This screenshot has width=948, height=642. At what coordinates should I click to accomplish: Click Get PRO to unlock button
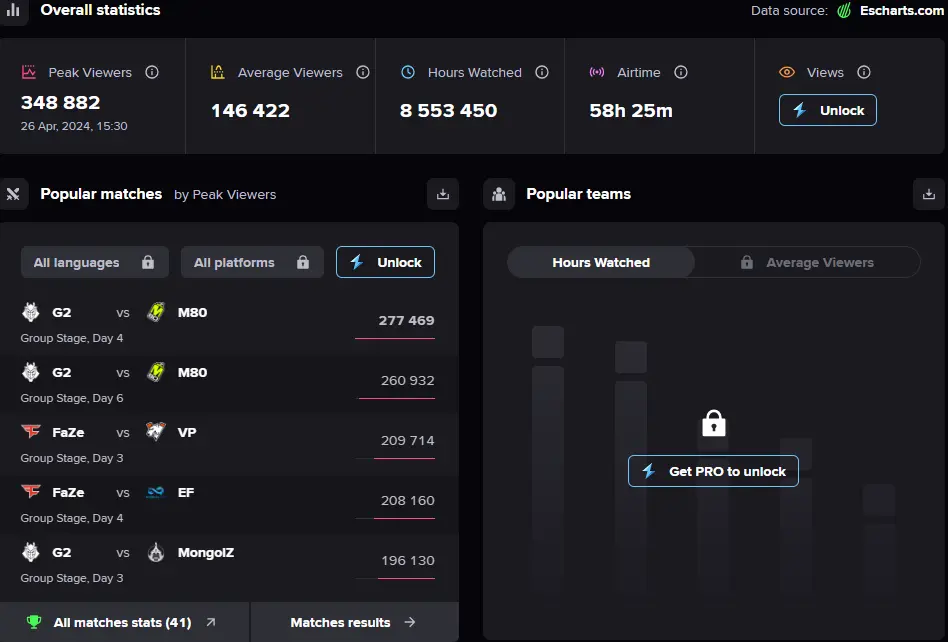coord(713,471)
